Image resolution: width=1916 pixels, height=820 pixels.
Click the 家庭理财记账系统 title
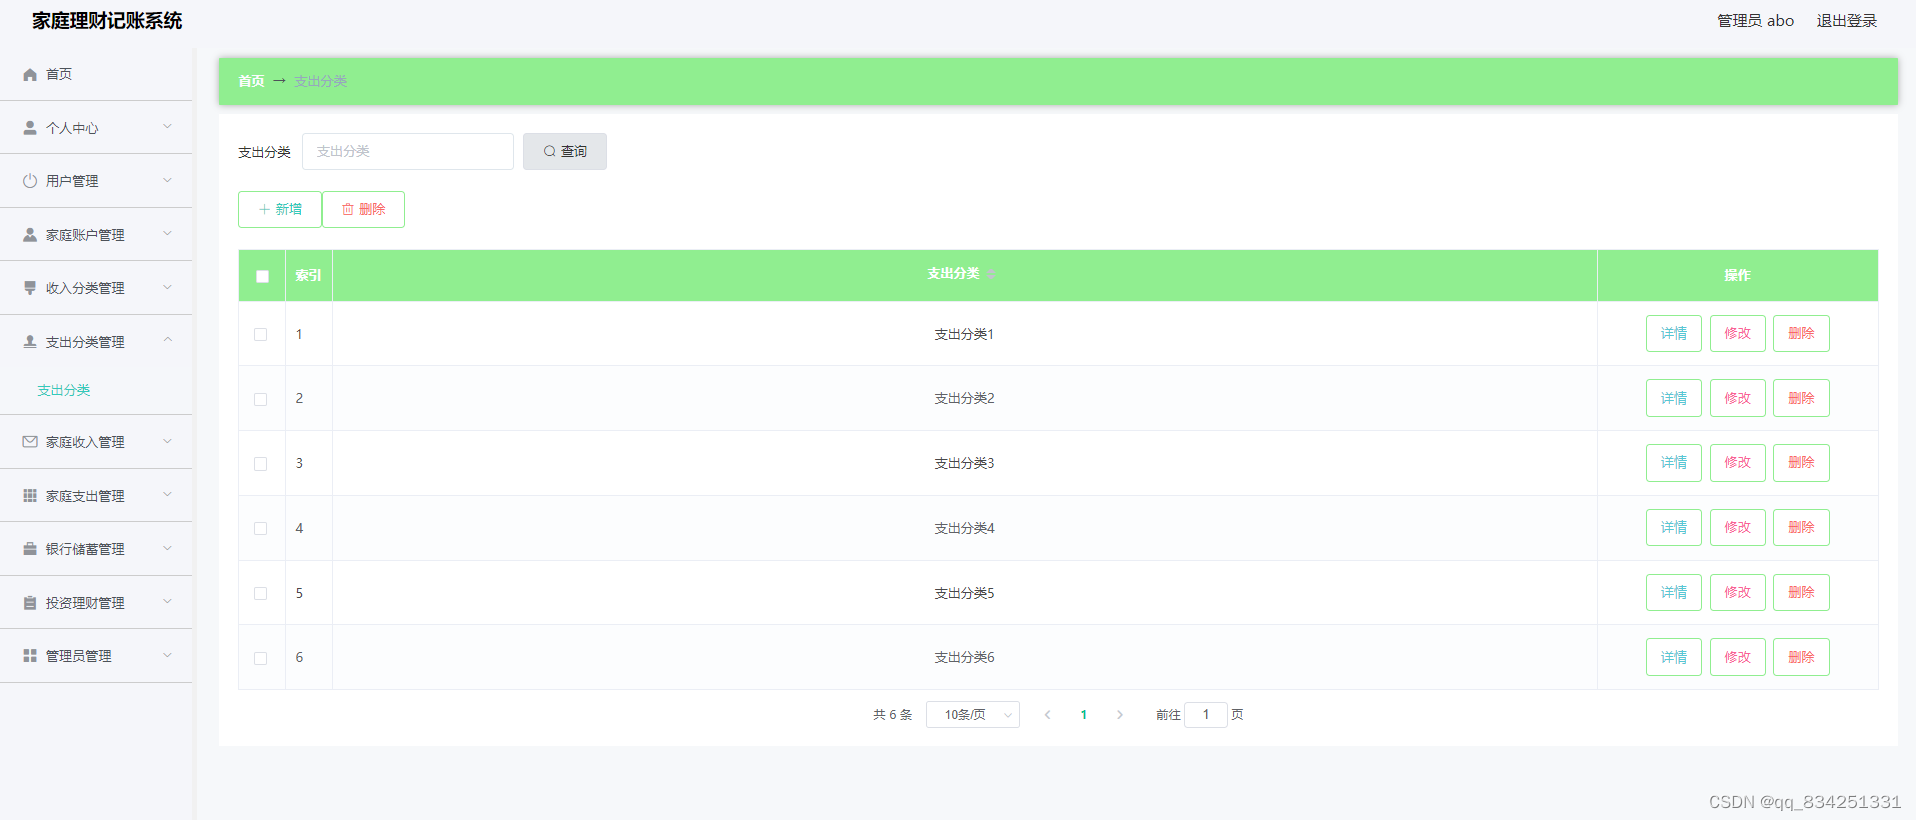click(x=107, y=21)
